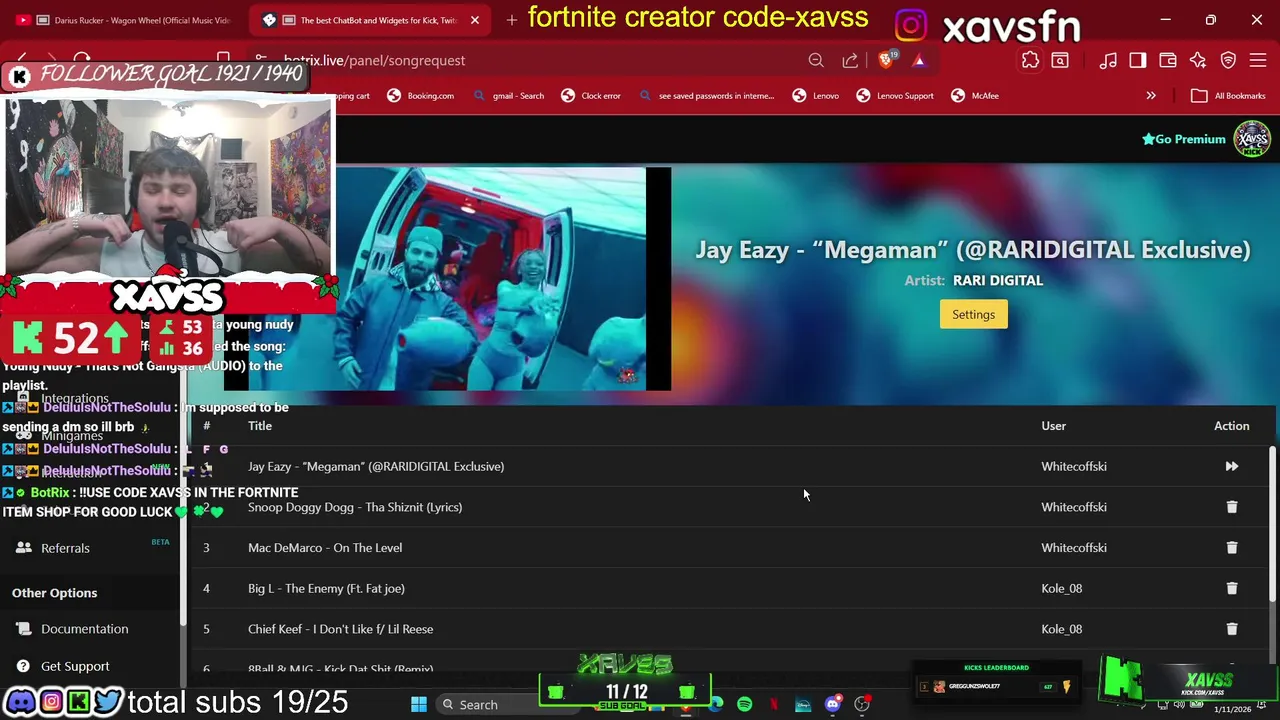Click the botrix.live address bar
This screenshot has width=1280, height=720.
520,60
